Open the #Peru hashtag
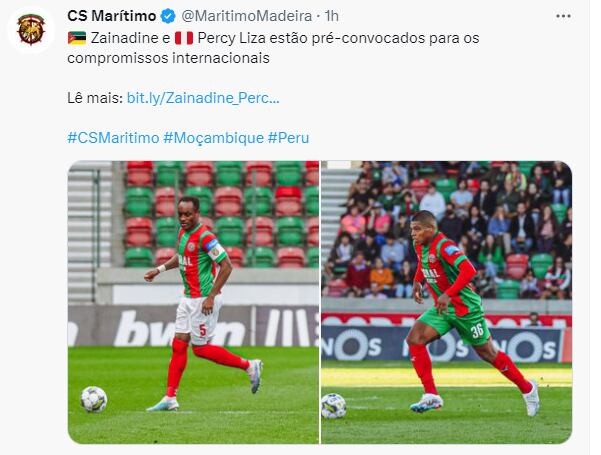This screenshot has height=455, width=601. click(288, 138)
